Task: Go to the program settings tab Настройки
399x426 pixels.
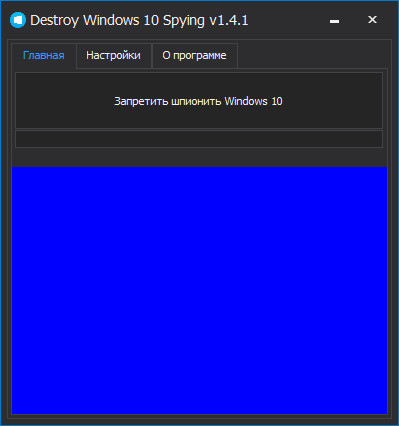Action: tap(113, 55)
